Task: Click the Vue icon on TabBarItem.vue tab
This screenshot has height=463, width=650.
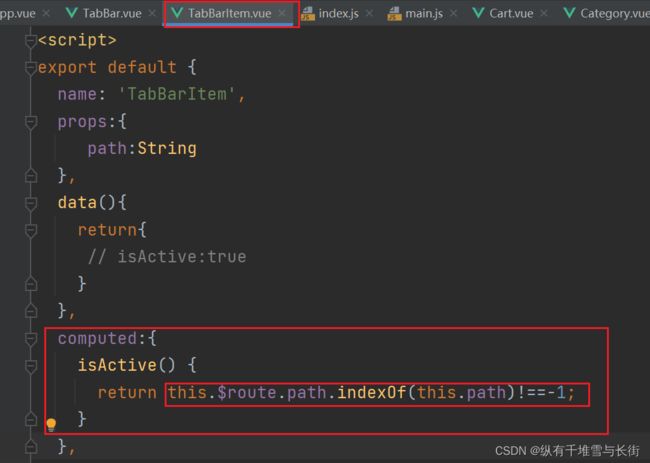Action: point(177,13)
